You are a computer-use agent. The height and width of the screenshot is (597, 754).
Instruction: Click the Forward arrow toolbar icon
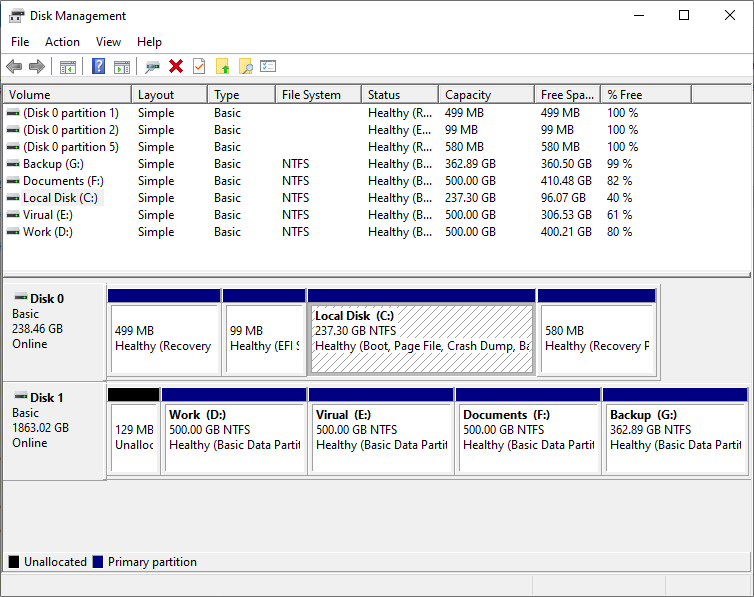coord(37,67)
